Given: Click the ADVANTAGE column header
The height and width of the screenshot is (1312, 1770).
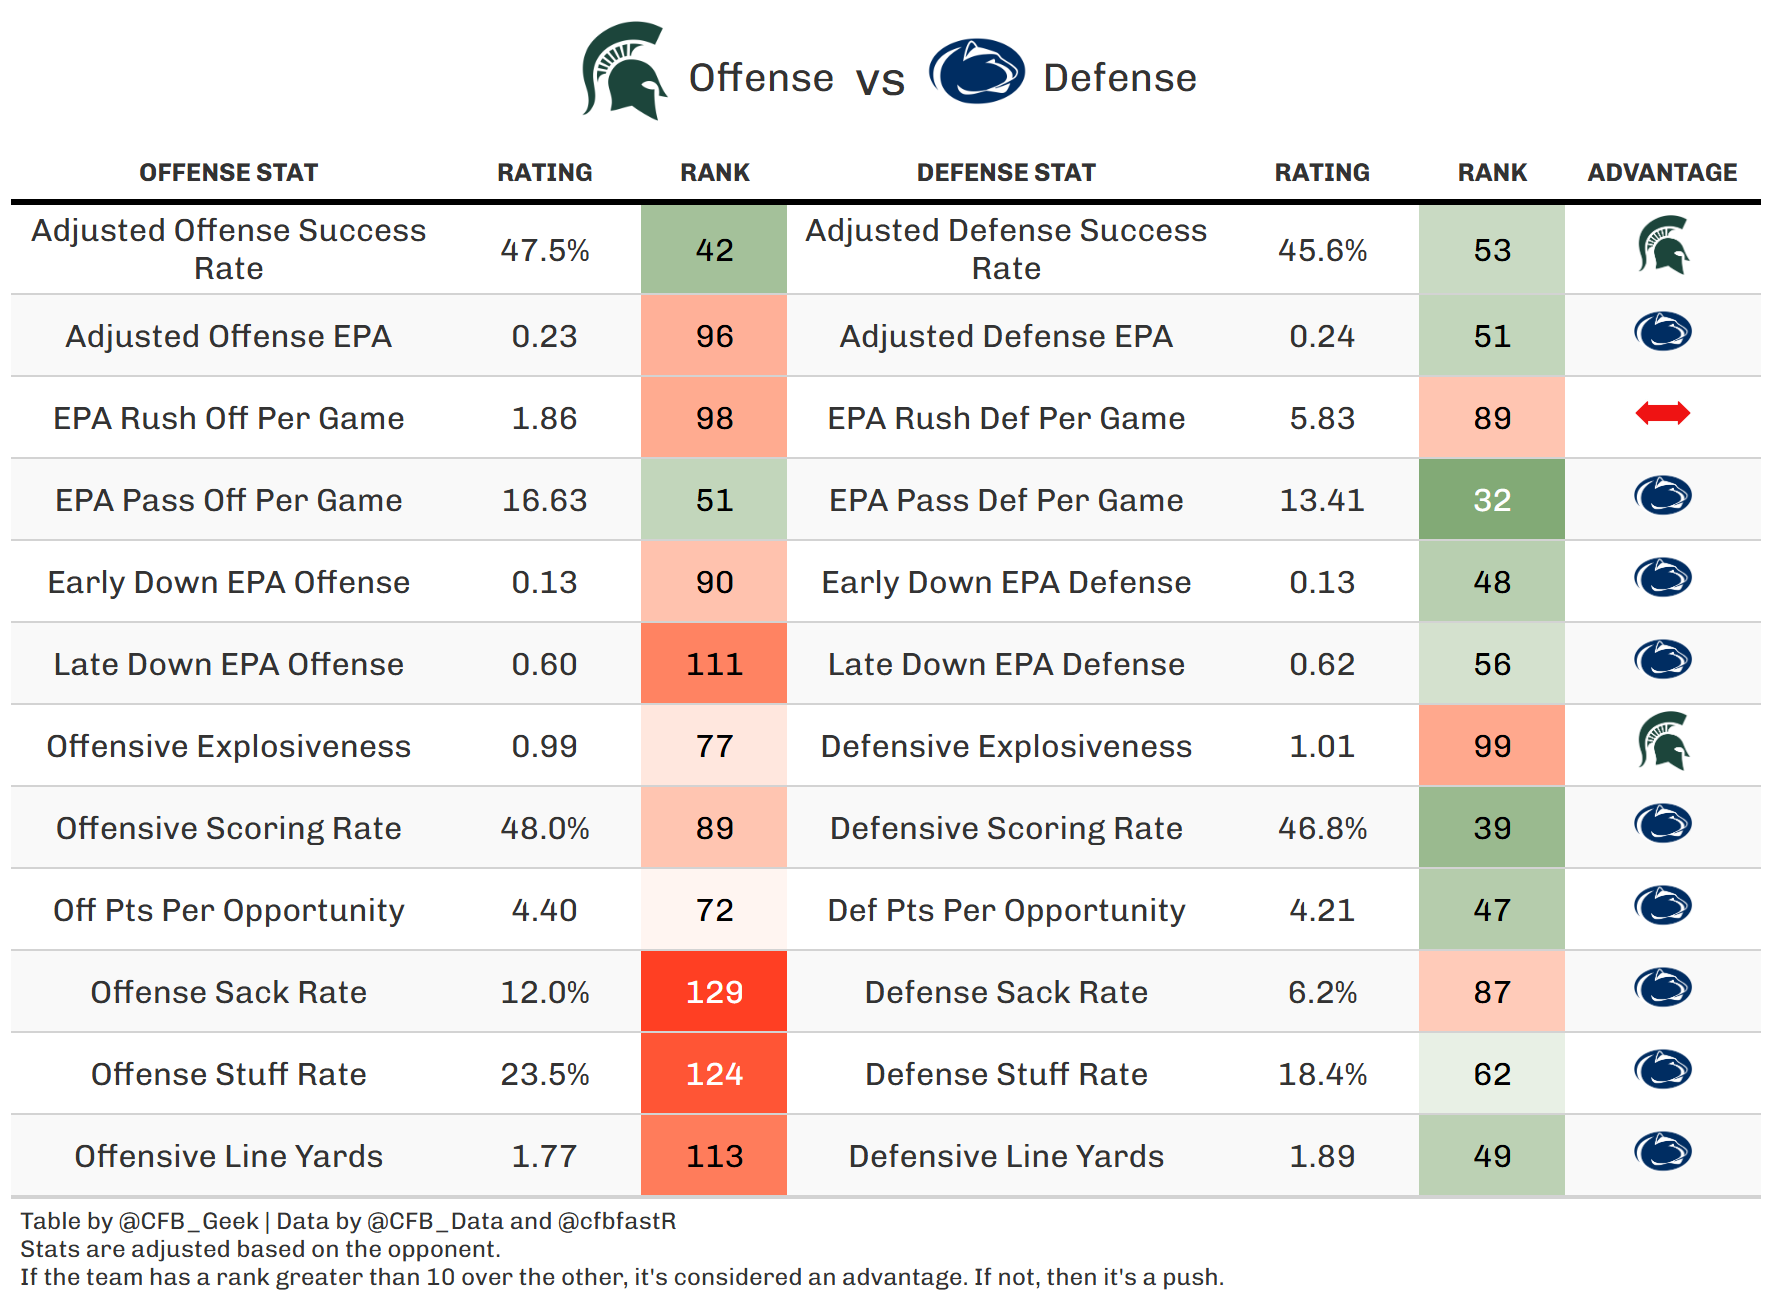Looking at the screenshot, I should (1662, 173).
